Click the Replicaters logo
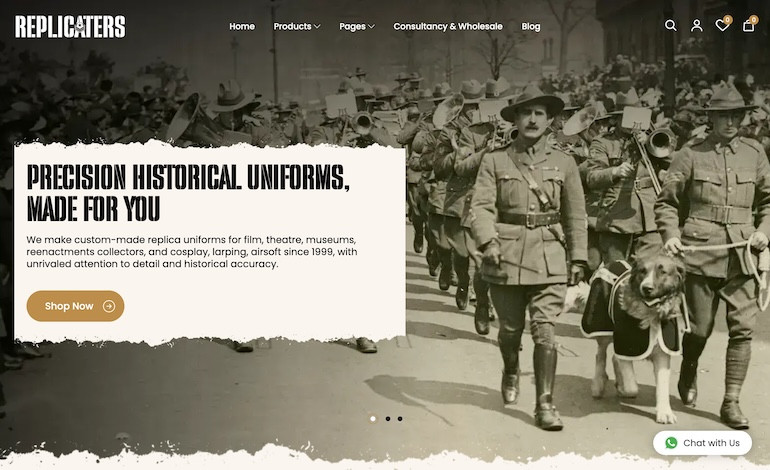The image size is (770, 470). pos(70,27)
